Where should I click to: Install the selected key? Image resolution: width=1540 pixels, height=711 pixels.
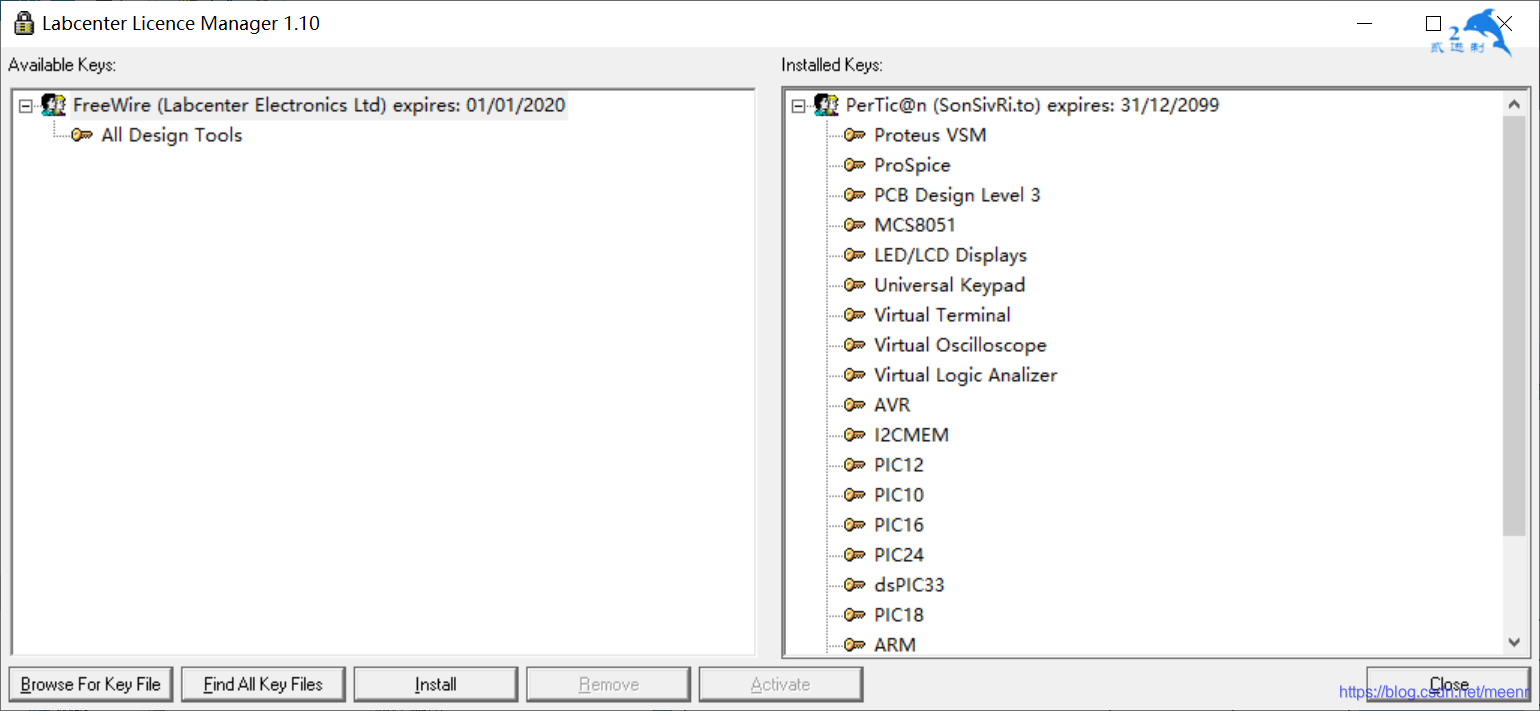click(x=436, y=685)
